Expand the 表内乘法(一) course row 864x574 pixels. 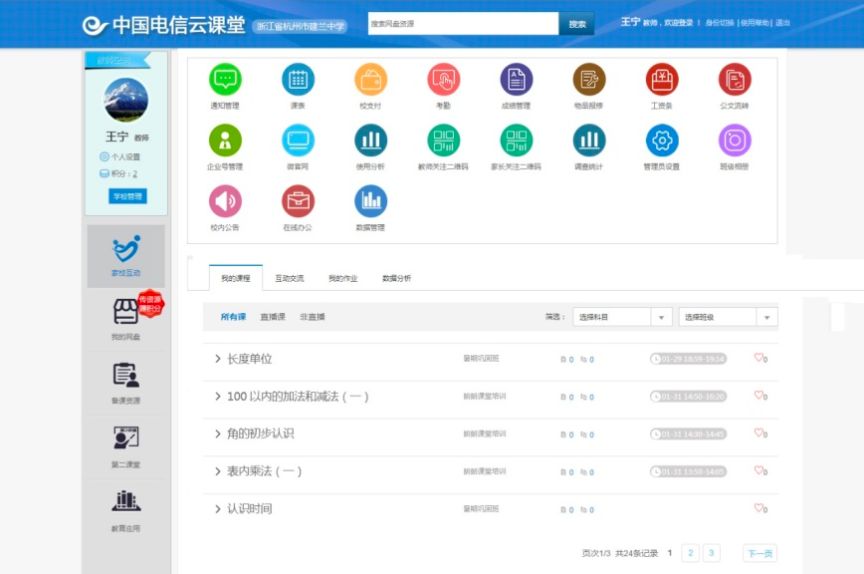click(x=218, y=471)
